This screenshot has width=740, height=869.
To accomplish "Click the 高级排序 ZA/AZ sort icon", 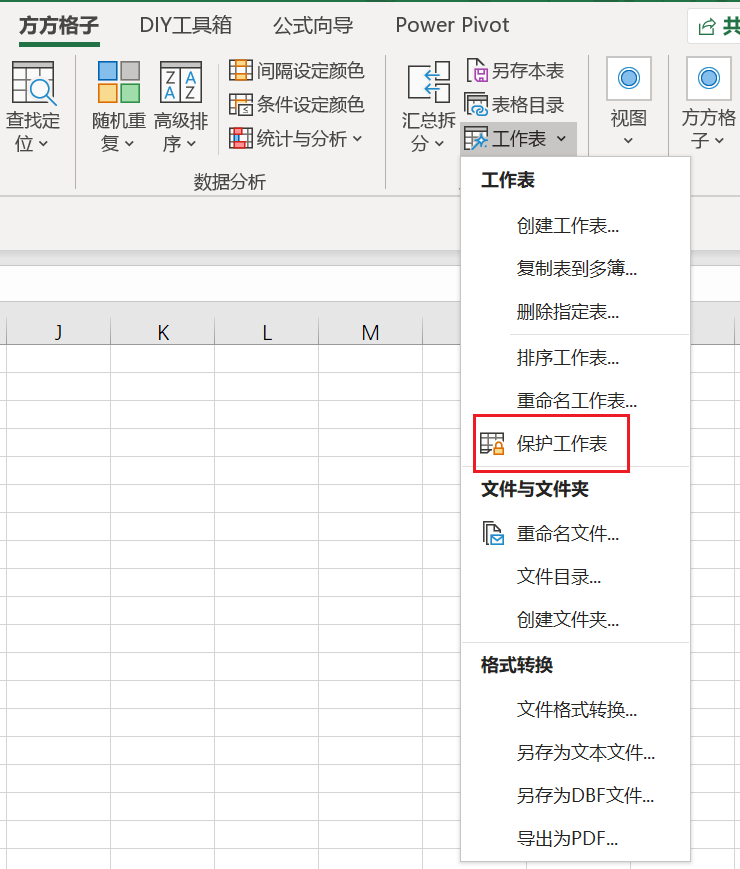I will tap(181, 82).
